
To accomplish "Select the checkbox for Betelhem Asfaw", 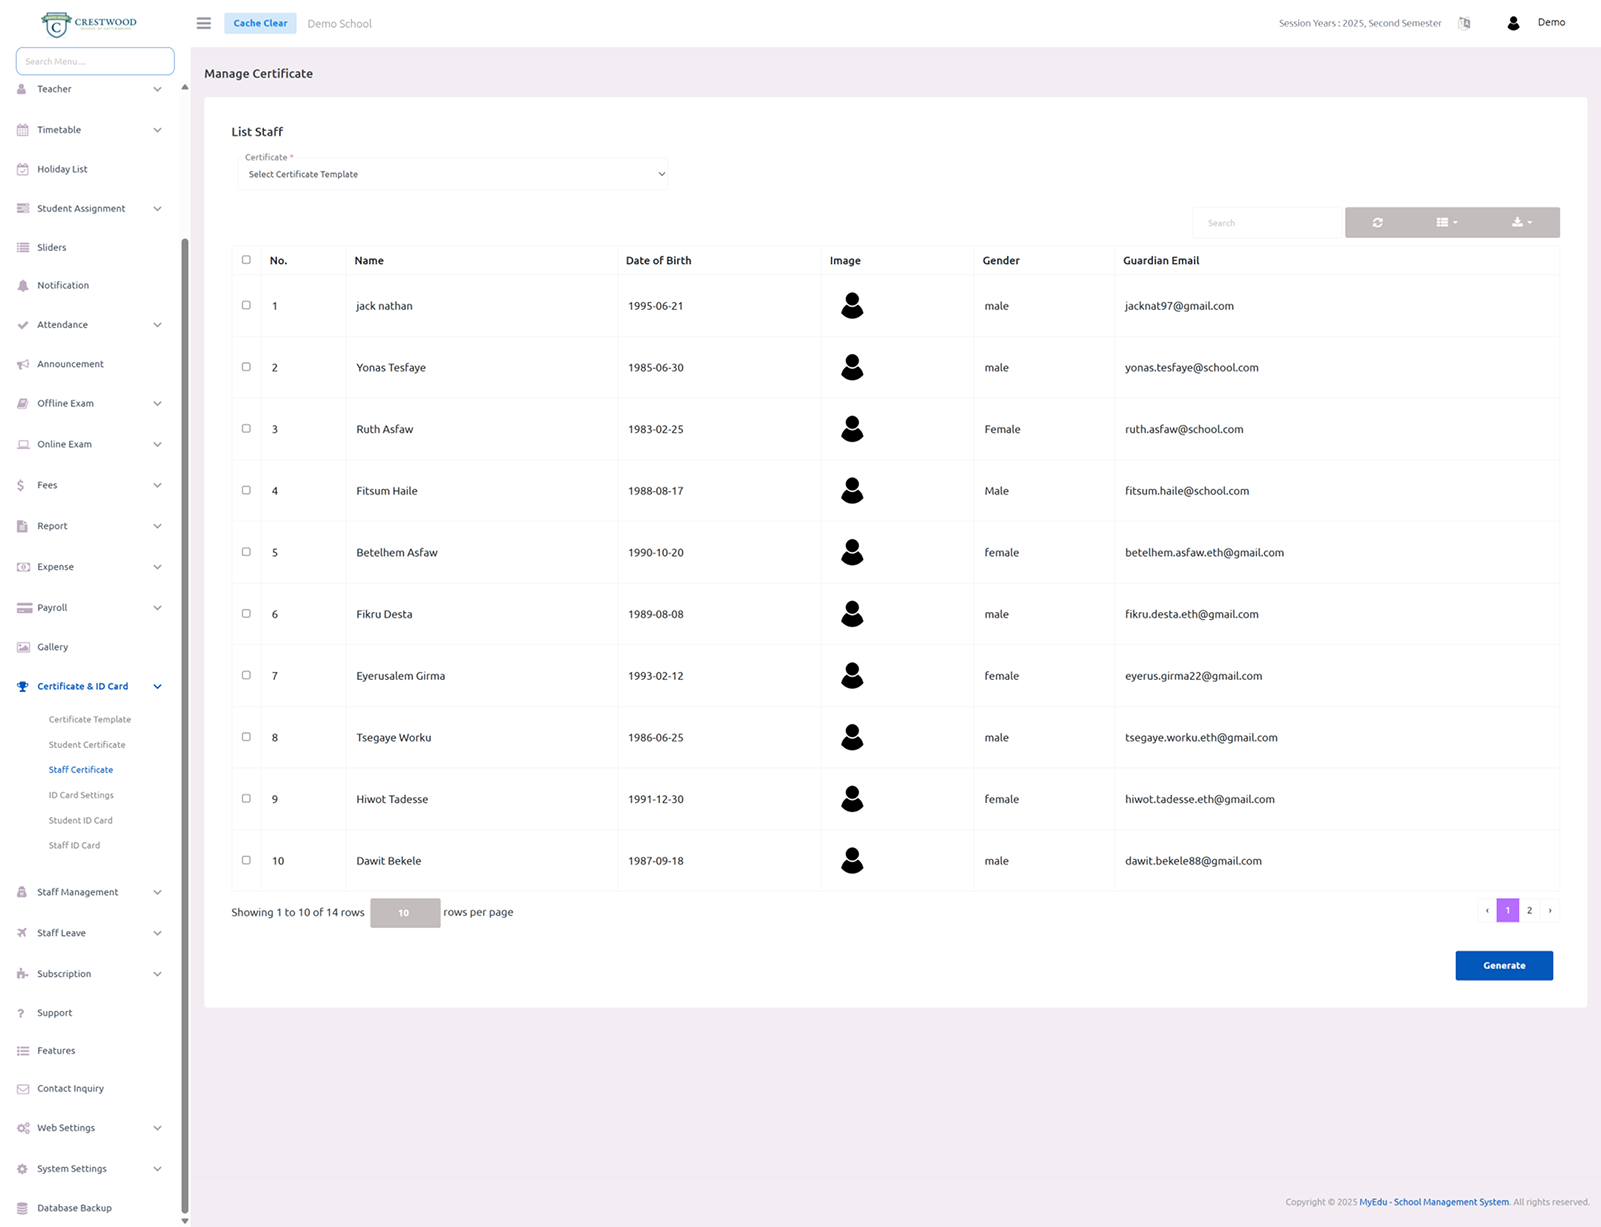I will [x=246, y=552].
